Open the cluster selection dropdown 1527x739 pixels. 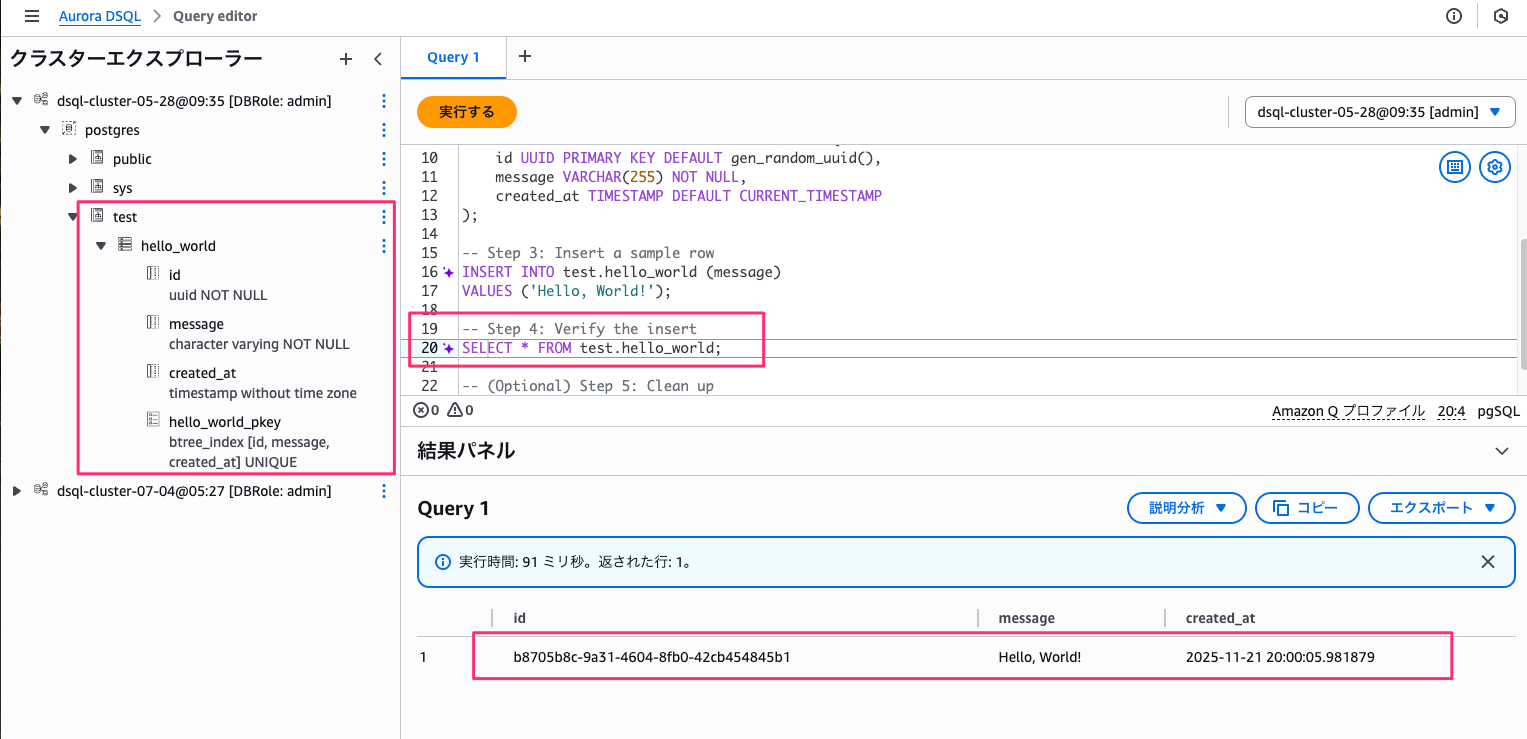tap(1379, 112)
